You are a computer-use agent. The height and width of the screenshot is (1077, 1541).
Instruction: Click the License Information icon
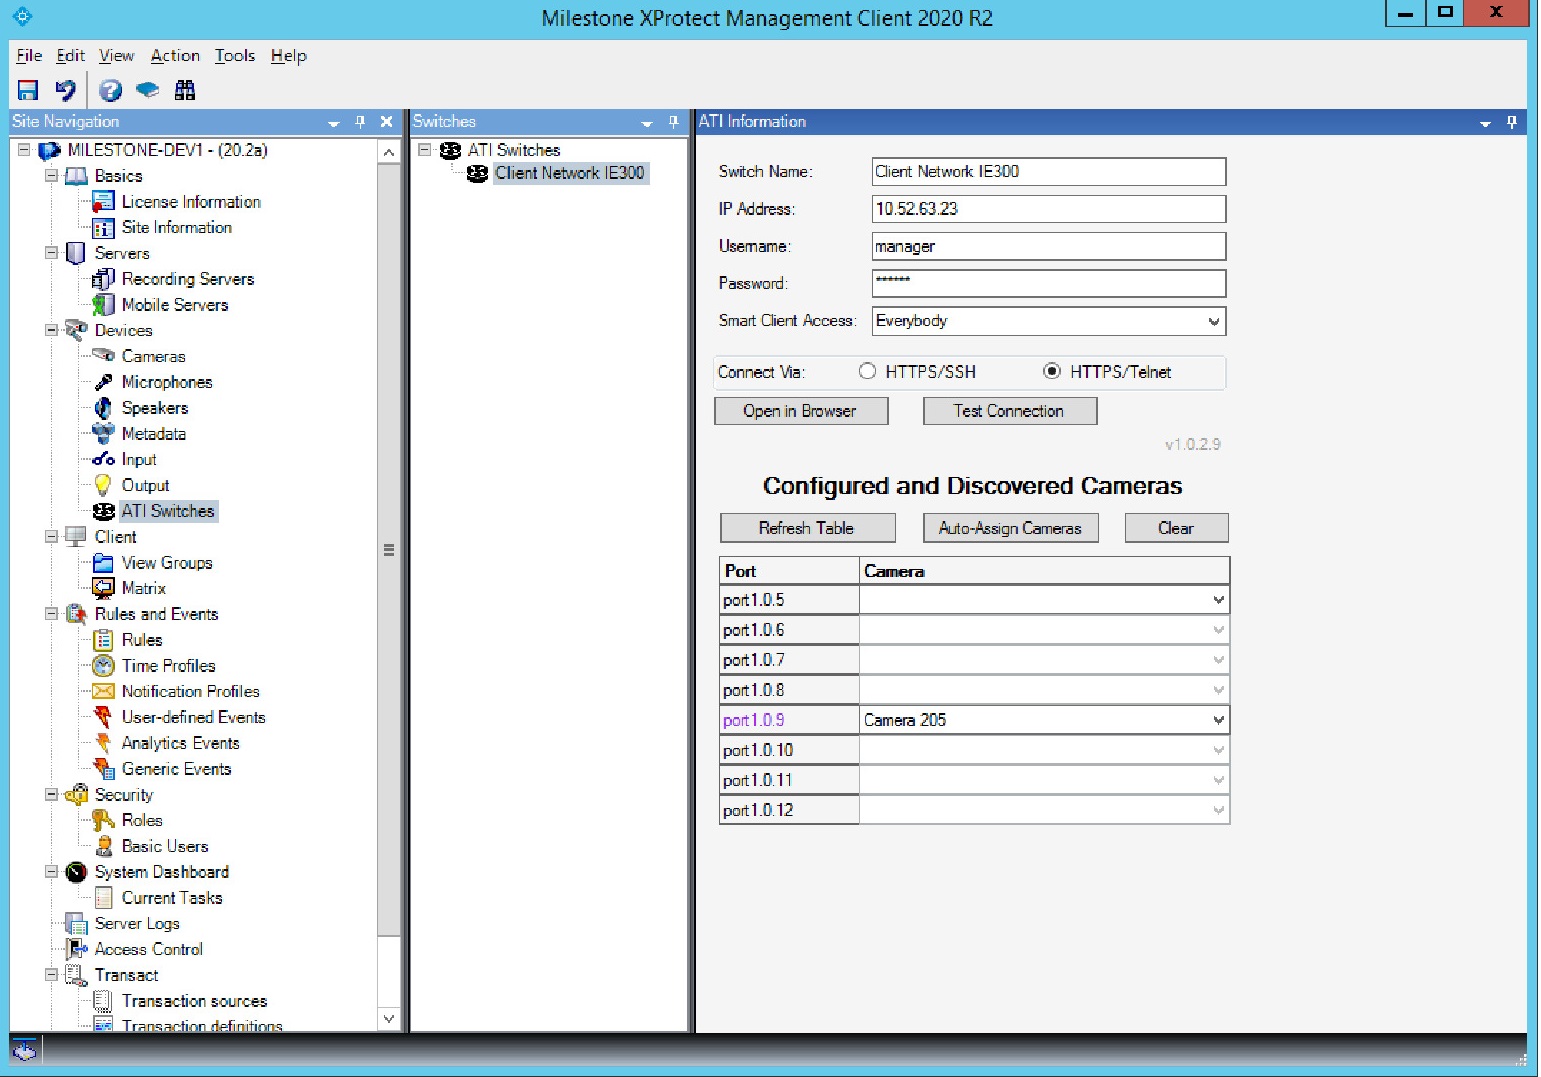pos(103,202)
